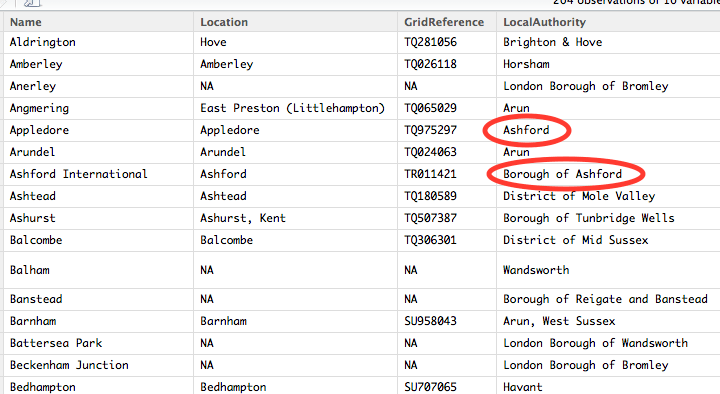Select the GridReference column header

(444, 22)
